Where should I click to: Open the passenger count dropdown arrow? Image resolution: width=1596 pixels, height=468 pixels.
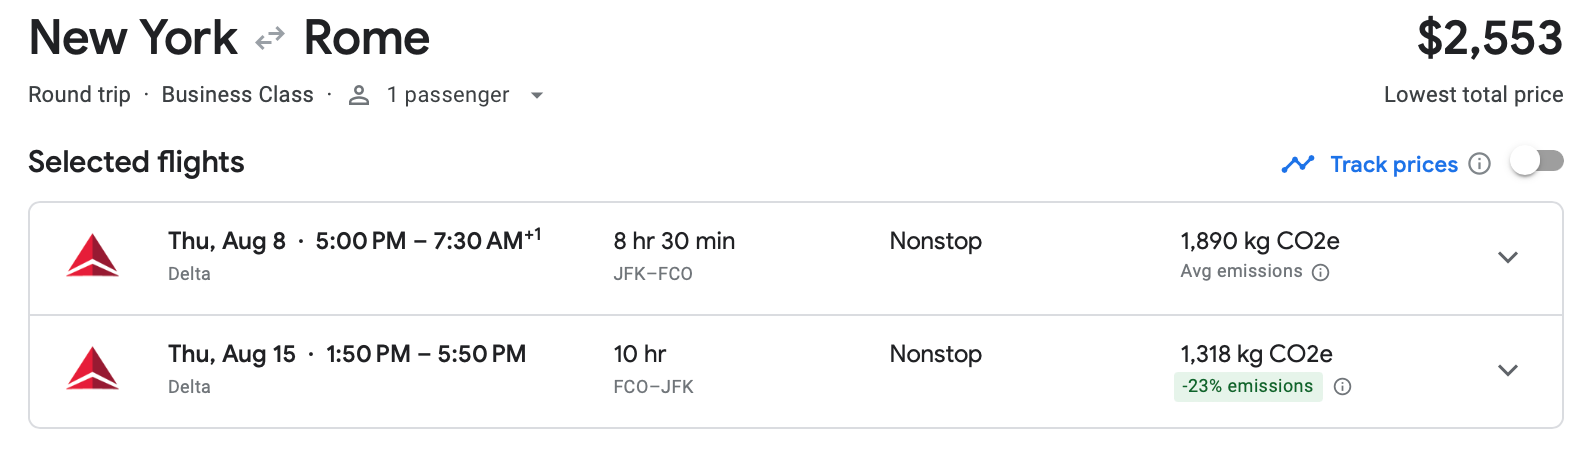tap(537, 95)
